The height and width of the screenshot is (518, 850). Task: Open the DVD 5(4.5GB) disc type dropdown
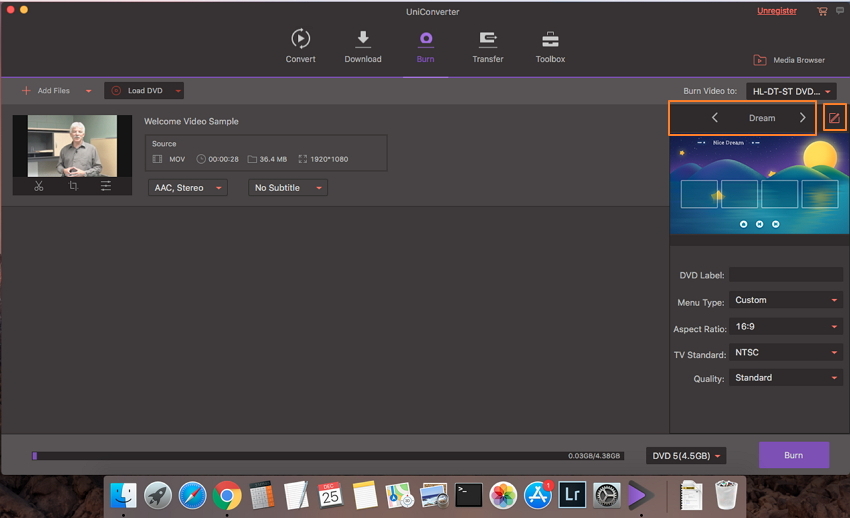point(686,456)
